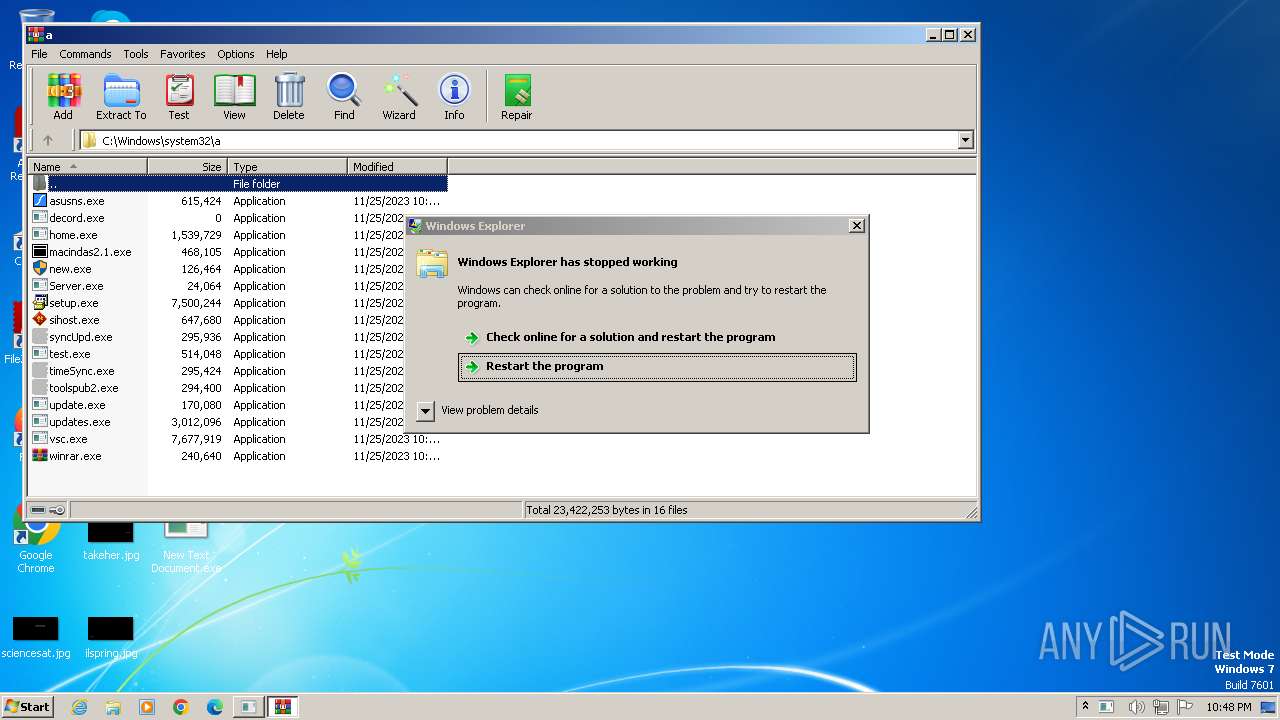This screenshot has width=1280, height=720.
Task: Select the update.exe row
Action: coord(238,405)
